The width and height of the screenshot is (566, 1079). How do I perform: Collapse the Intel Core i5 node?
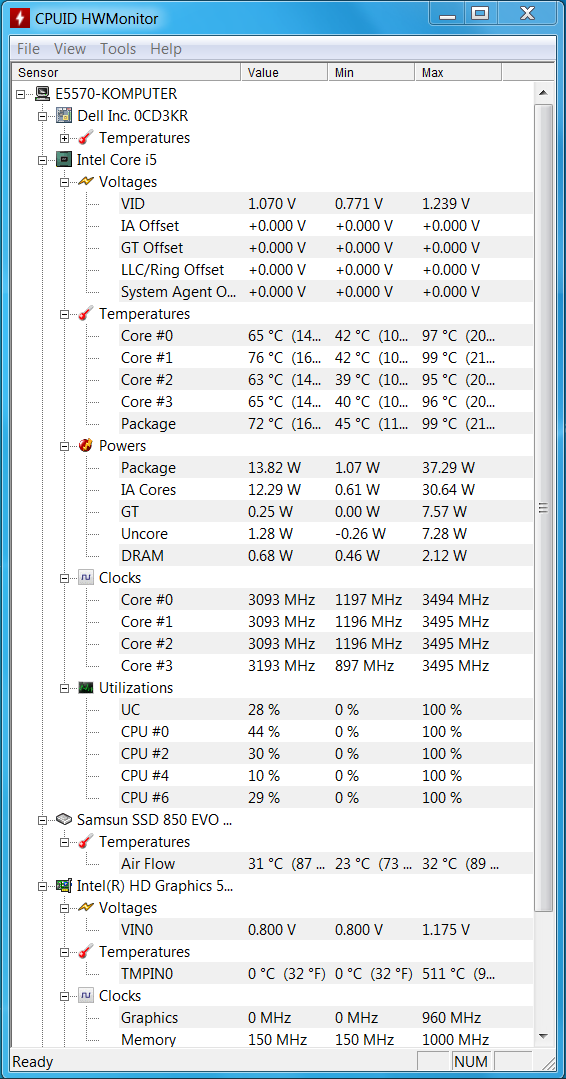(43, 160)
